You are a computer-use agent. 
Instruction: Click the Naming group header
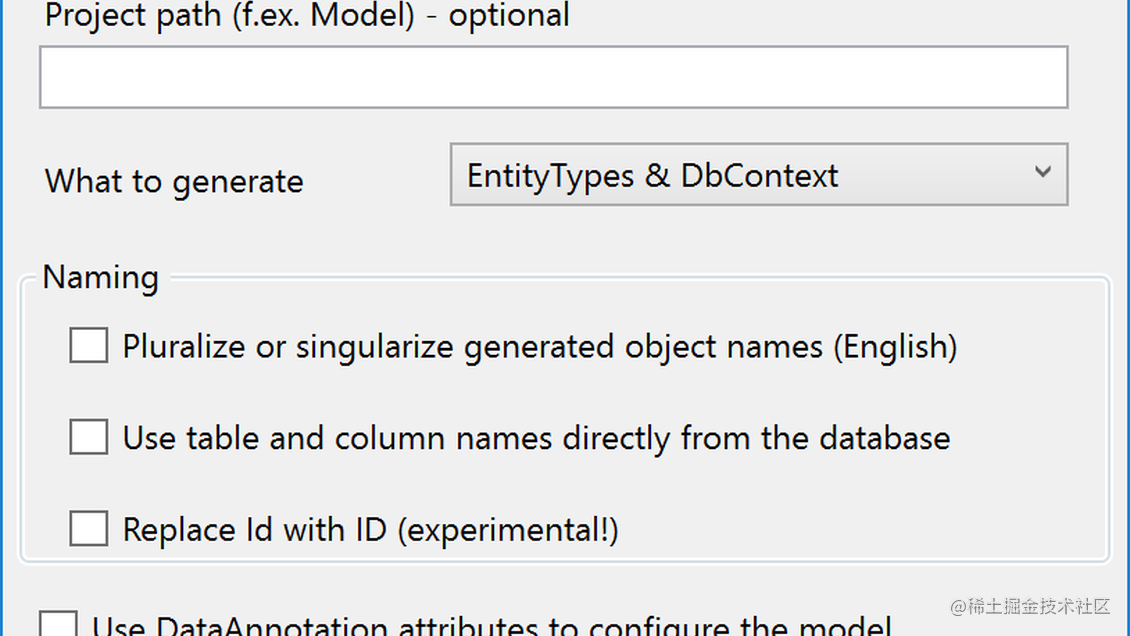pyautogui.click(x=101, y=277)
